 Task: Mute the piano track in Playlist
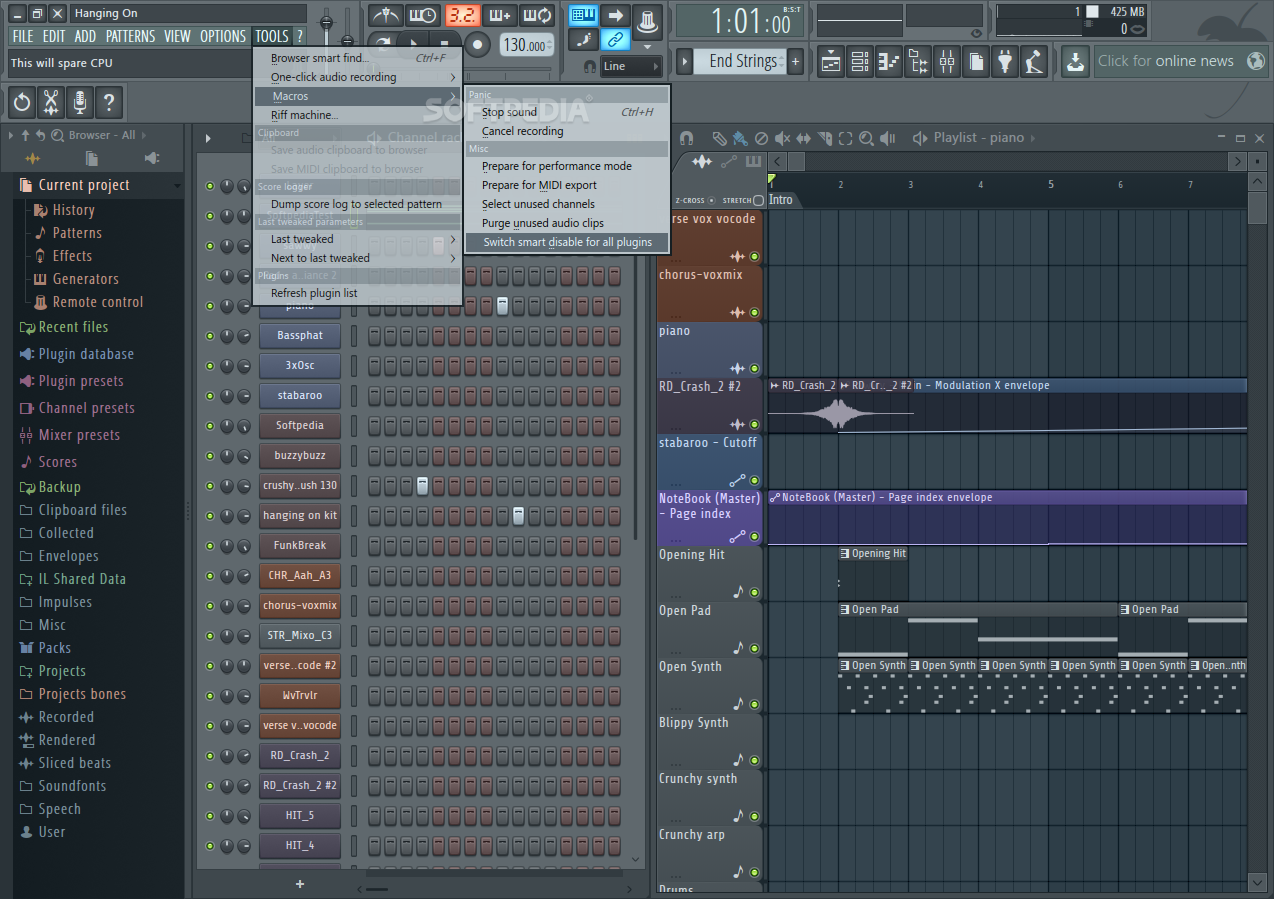754,369
